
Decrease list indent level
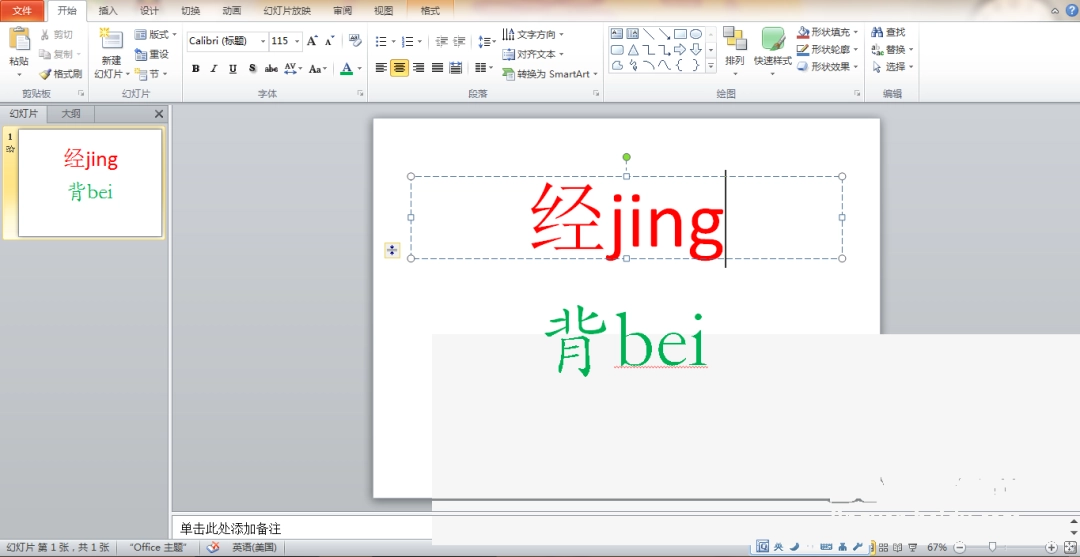pos(442,42)
